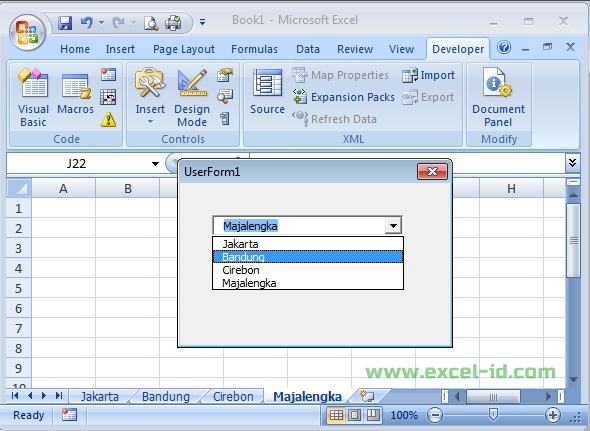Open the Name Box dropdown arrow
Screen dimensions: 590x431
(155, 163)
